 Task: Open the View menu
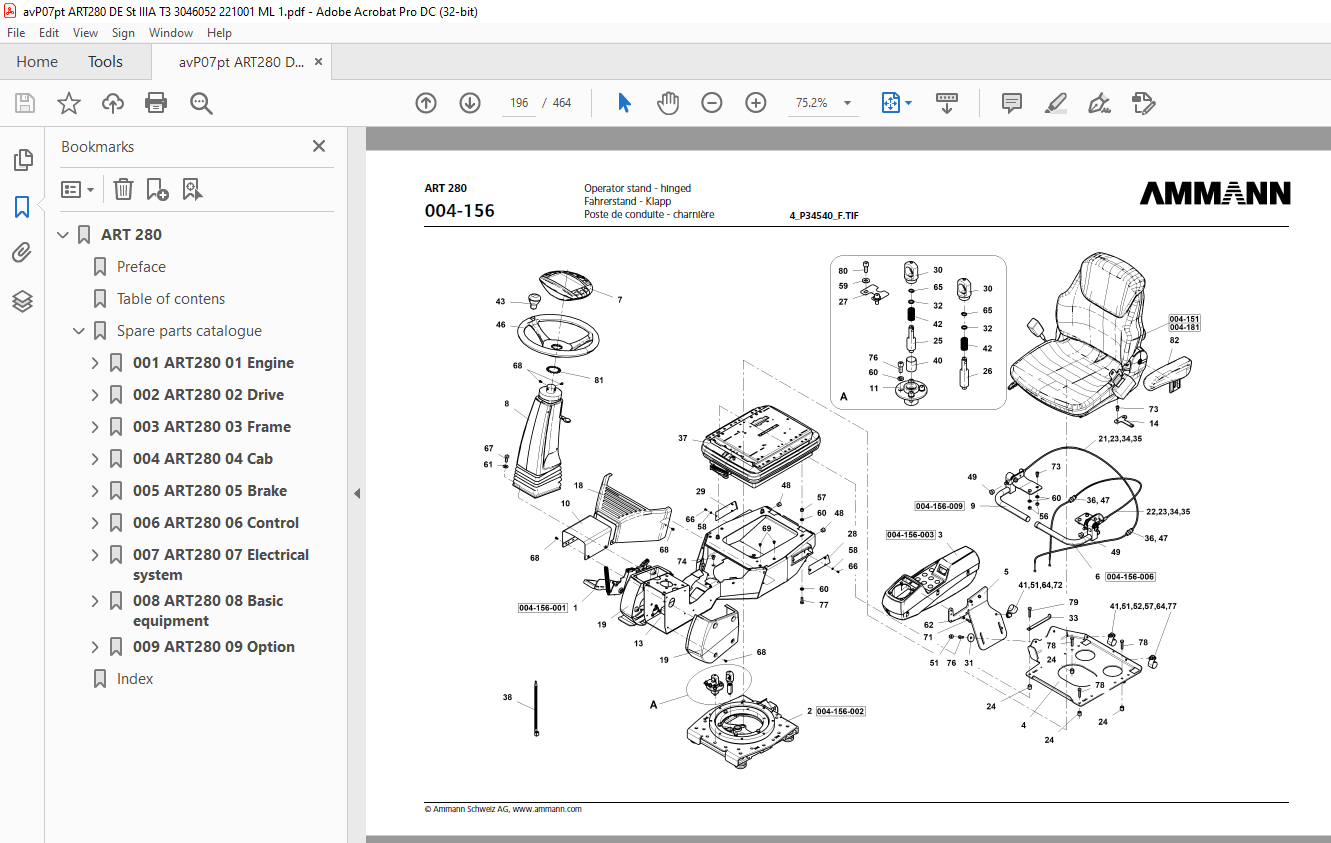(86, 33)
